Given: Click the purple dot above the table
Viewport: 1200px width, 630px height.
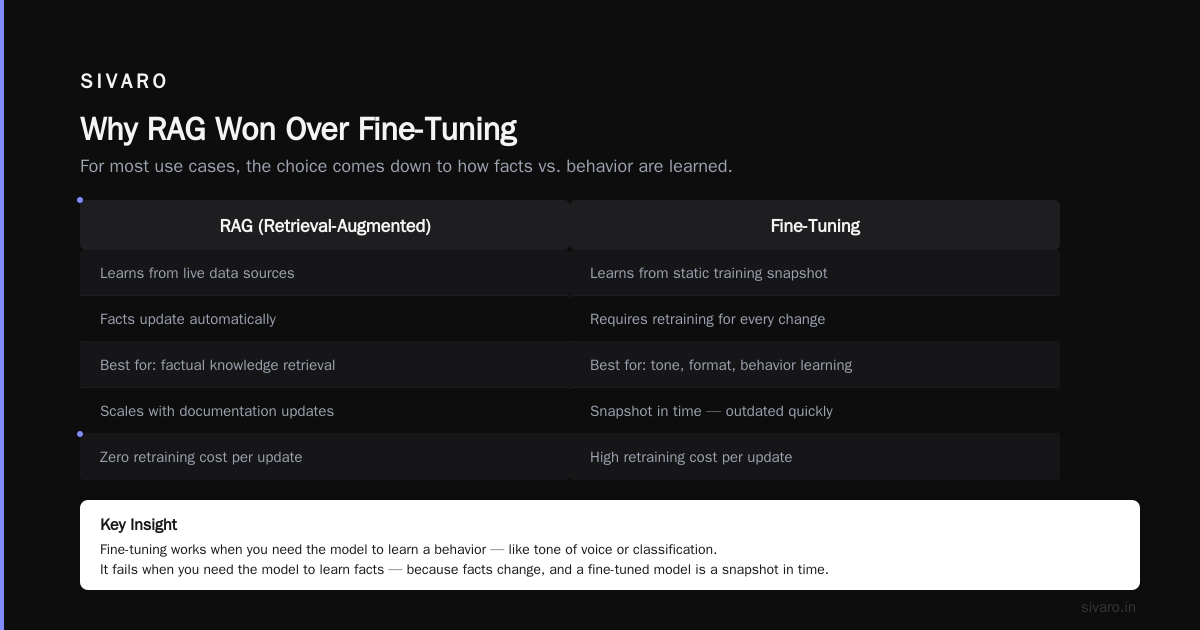Looking at the screenshot, I should (x=80, y=200).
